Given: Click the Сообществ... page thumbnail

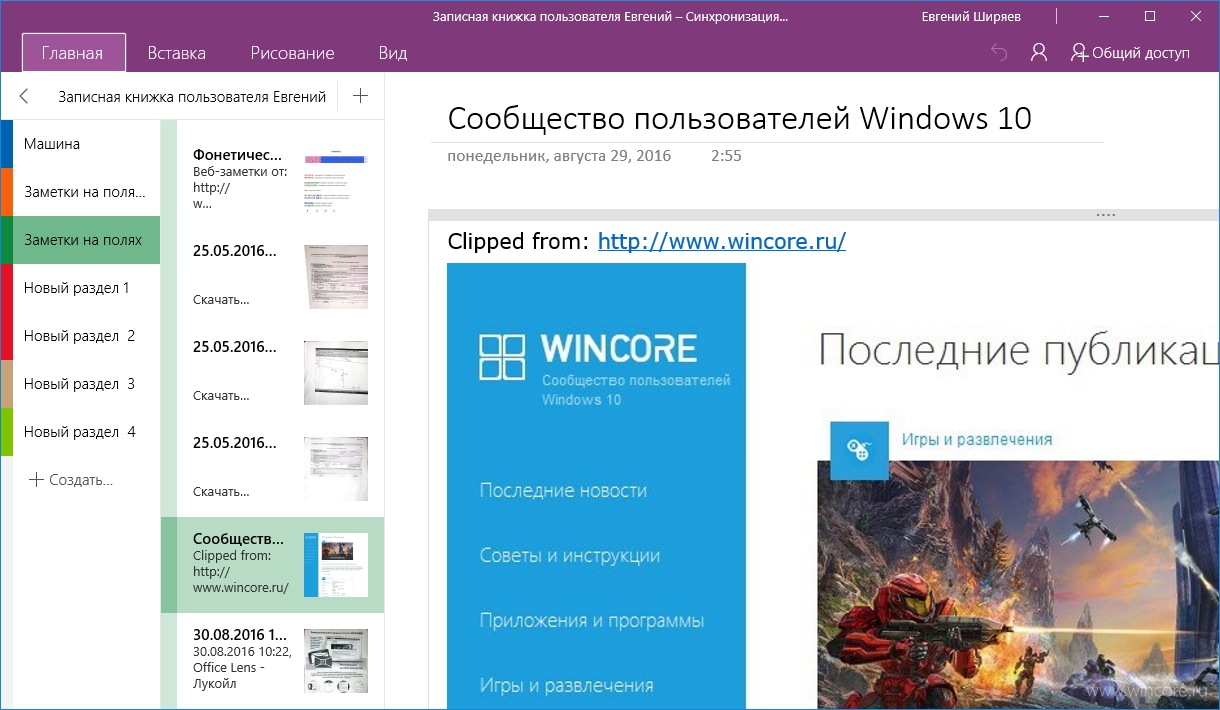Looking at the screenshot, I should coord(336,565).
